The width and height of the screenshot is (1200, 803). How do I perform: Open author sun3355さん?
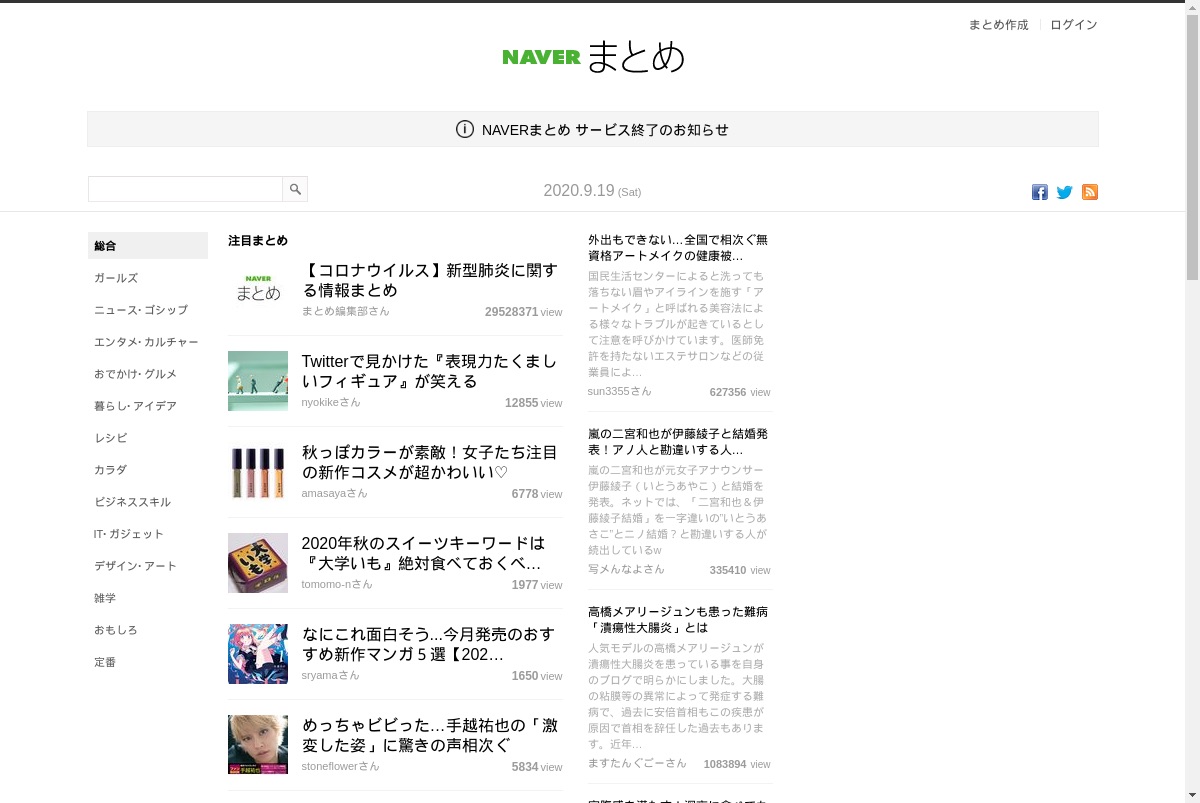619,391
